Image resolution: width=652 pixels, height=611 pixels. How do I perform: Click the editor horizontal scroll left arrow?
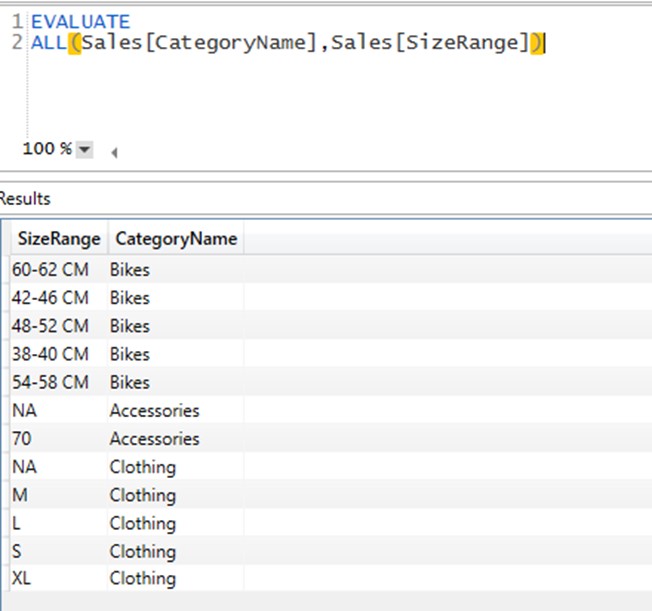(114, 153)
